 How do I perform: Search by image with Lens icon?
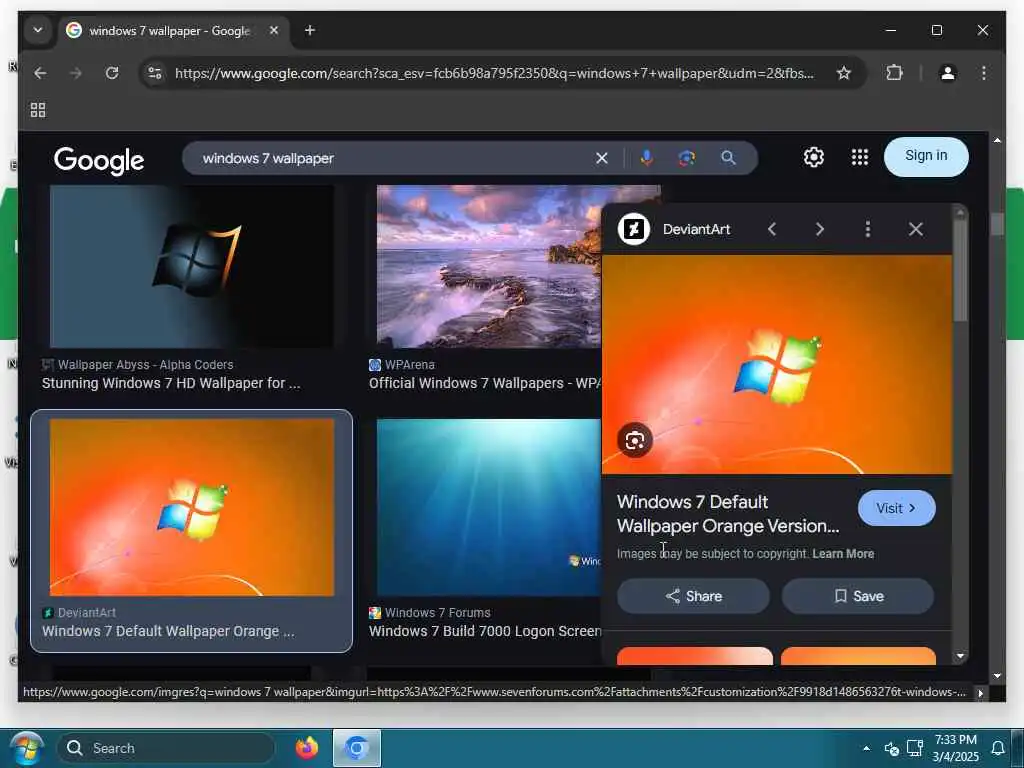click(x=686, y=158)
